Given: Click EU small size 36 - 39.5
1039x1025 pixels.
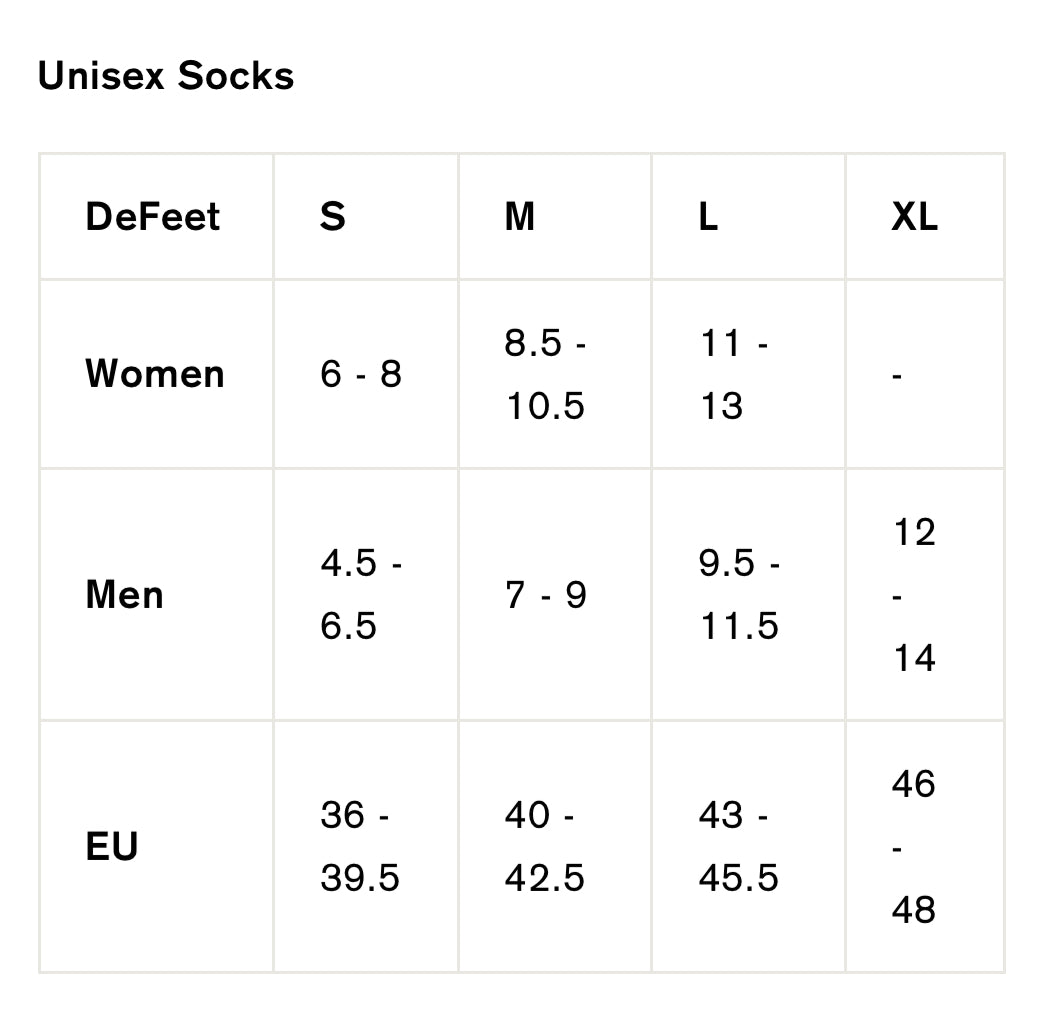Looking at the screenshot, I should tap(360, 846).
